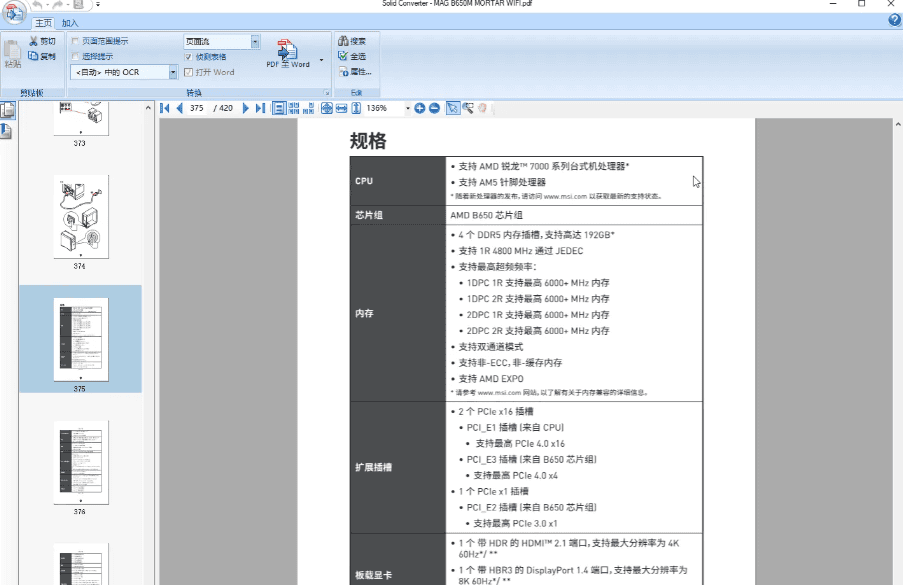Viewport: 903px width, 585px height.
Task: Expand the 136% zoom level dropdown
Action: (407, 108)
